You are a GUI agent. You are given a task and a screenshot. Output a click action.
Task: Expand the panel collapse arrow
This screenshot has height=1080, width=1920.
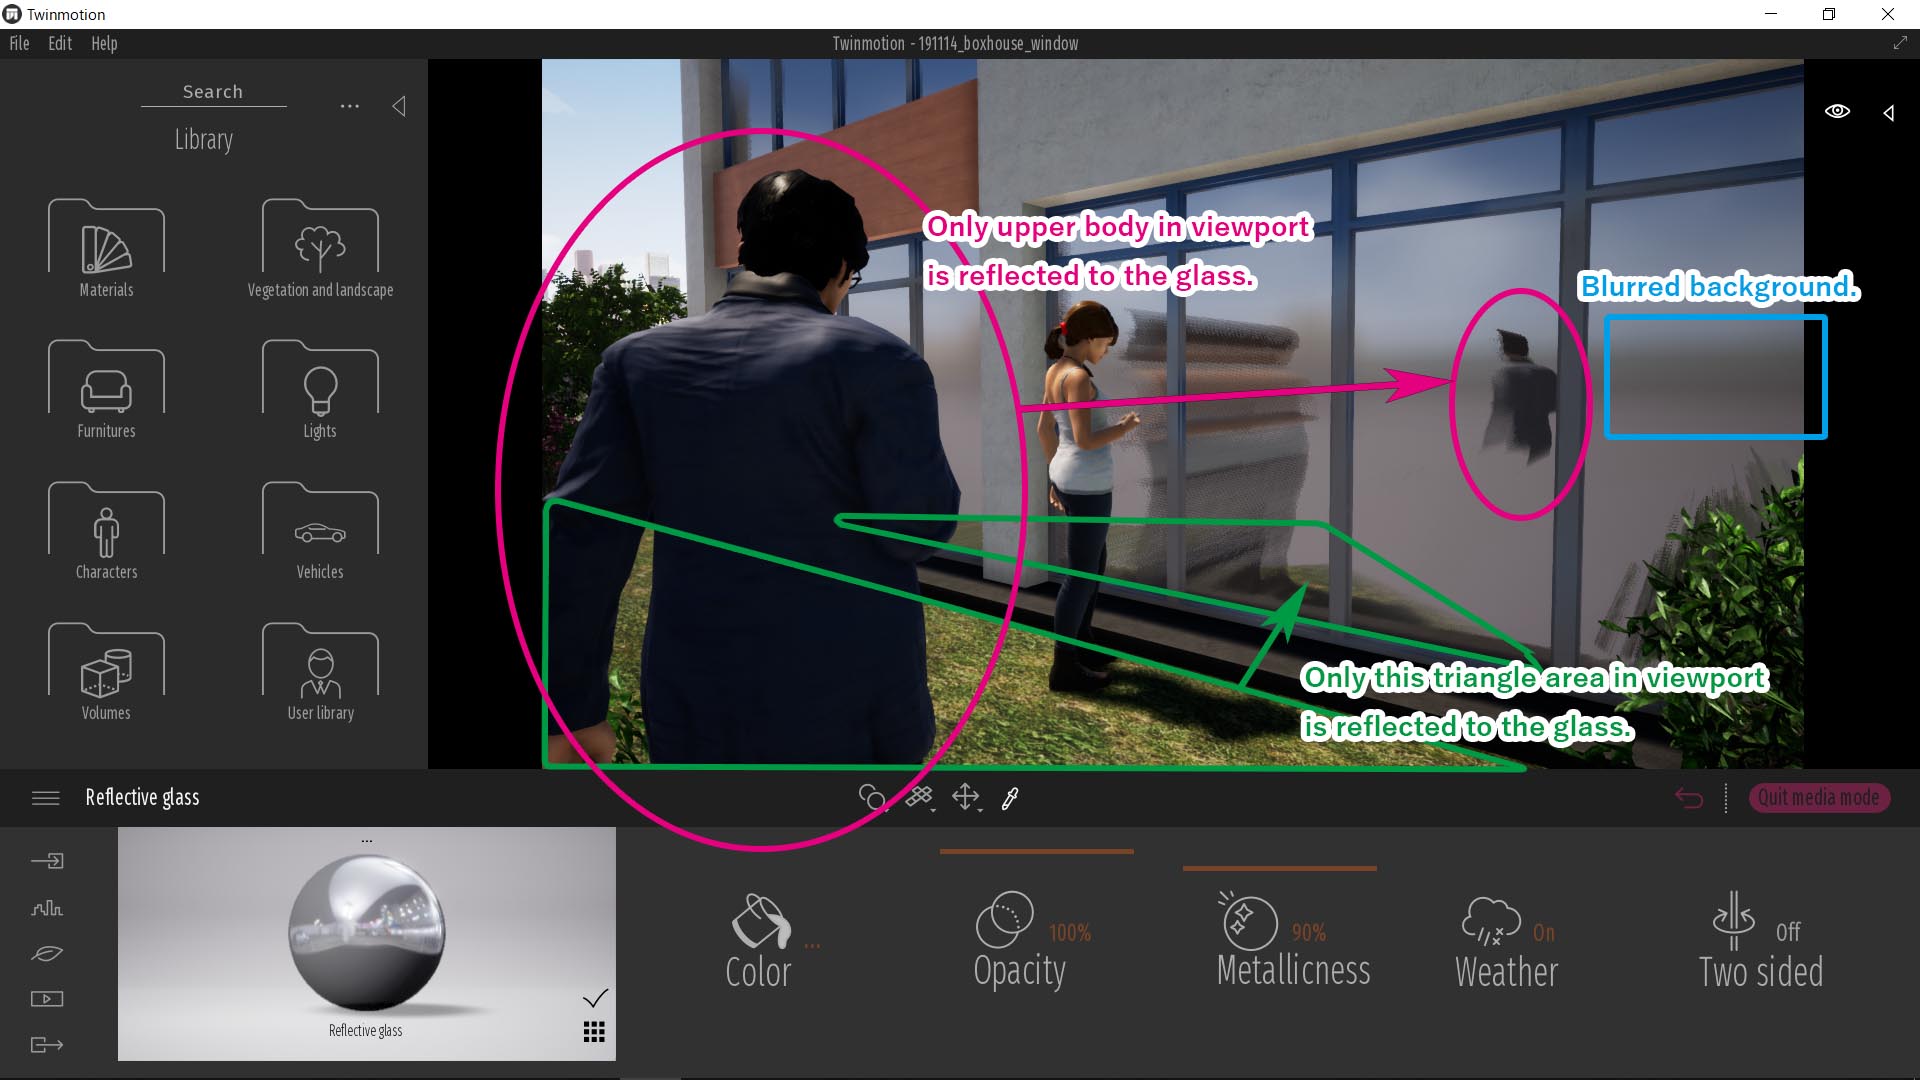pyautogui.click(x=398, y=107)
